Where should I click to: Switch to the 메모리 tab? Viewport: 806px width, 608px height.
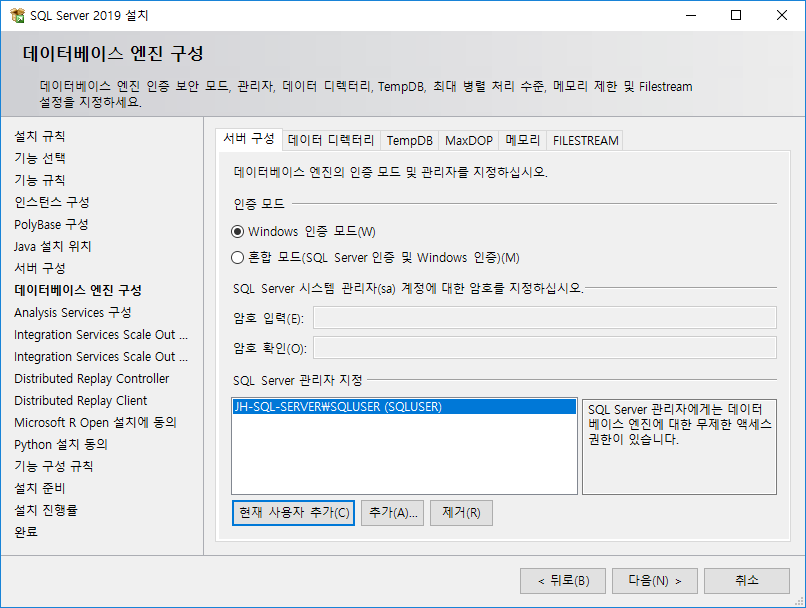[x=522, y=140]
